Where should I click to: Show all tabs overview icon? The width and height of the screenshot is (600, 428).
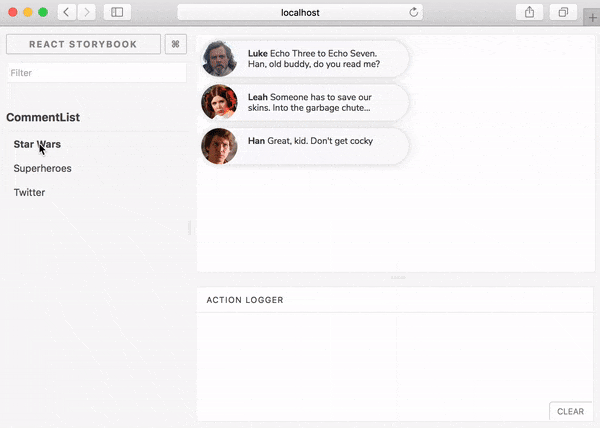coord(563,12)
